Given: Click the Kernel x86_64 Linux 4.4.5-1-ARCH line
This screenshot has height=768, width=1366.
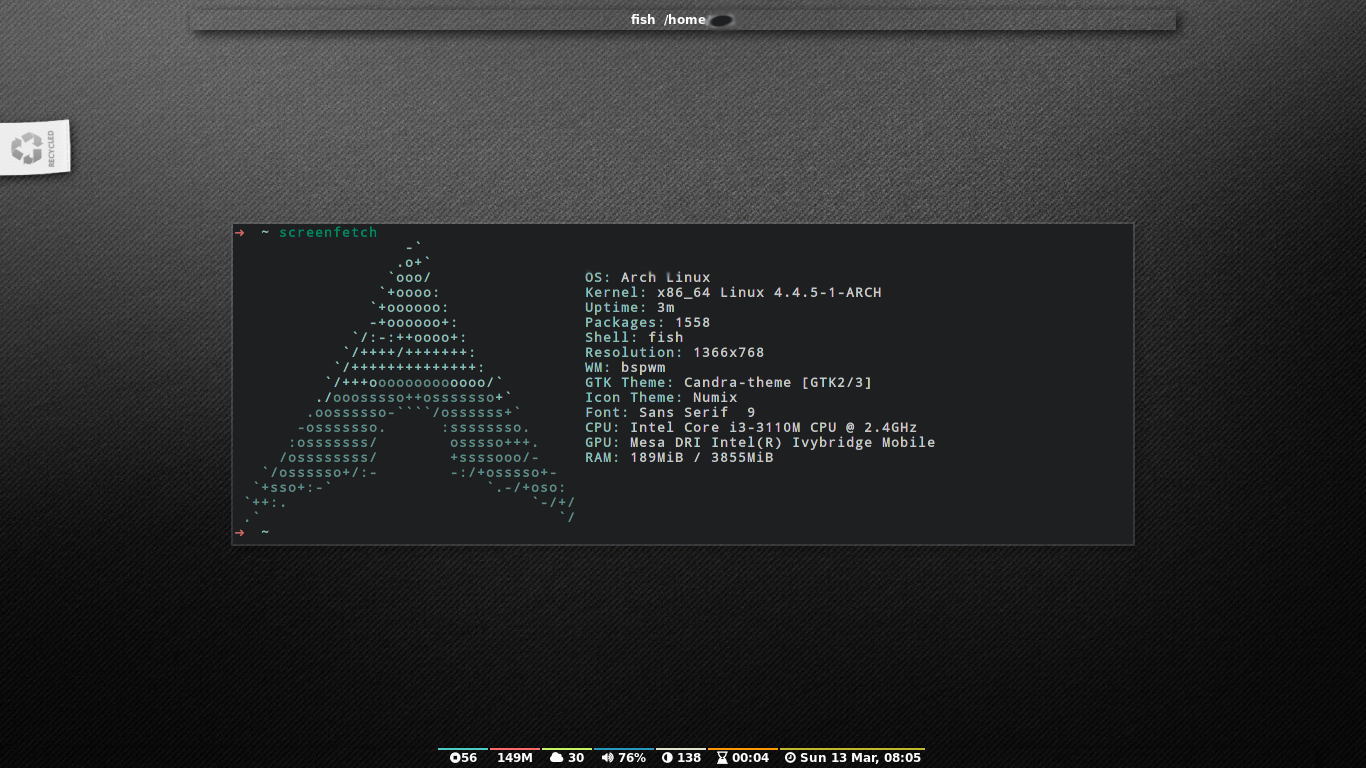Looking at the screenshot, I should tap(733, 292).
